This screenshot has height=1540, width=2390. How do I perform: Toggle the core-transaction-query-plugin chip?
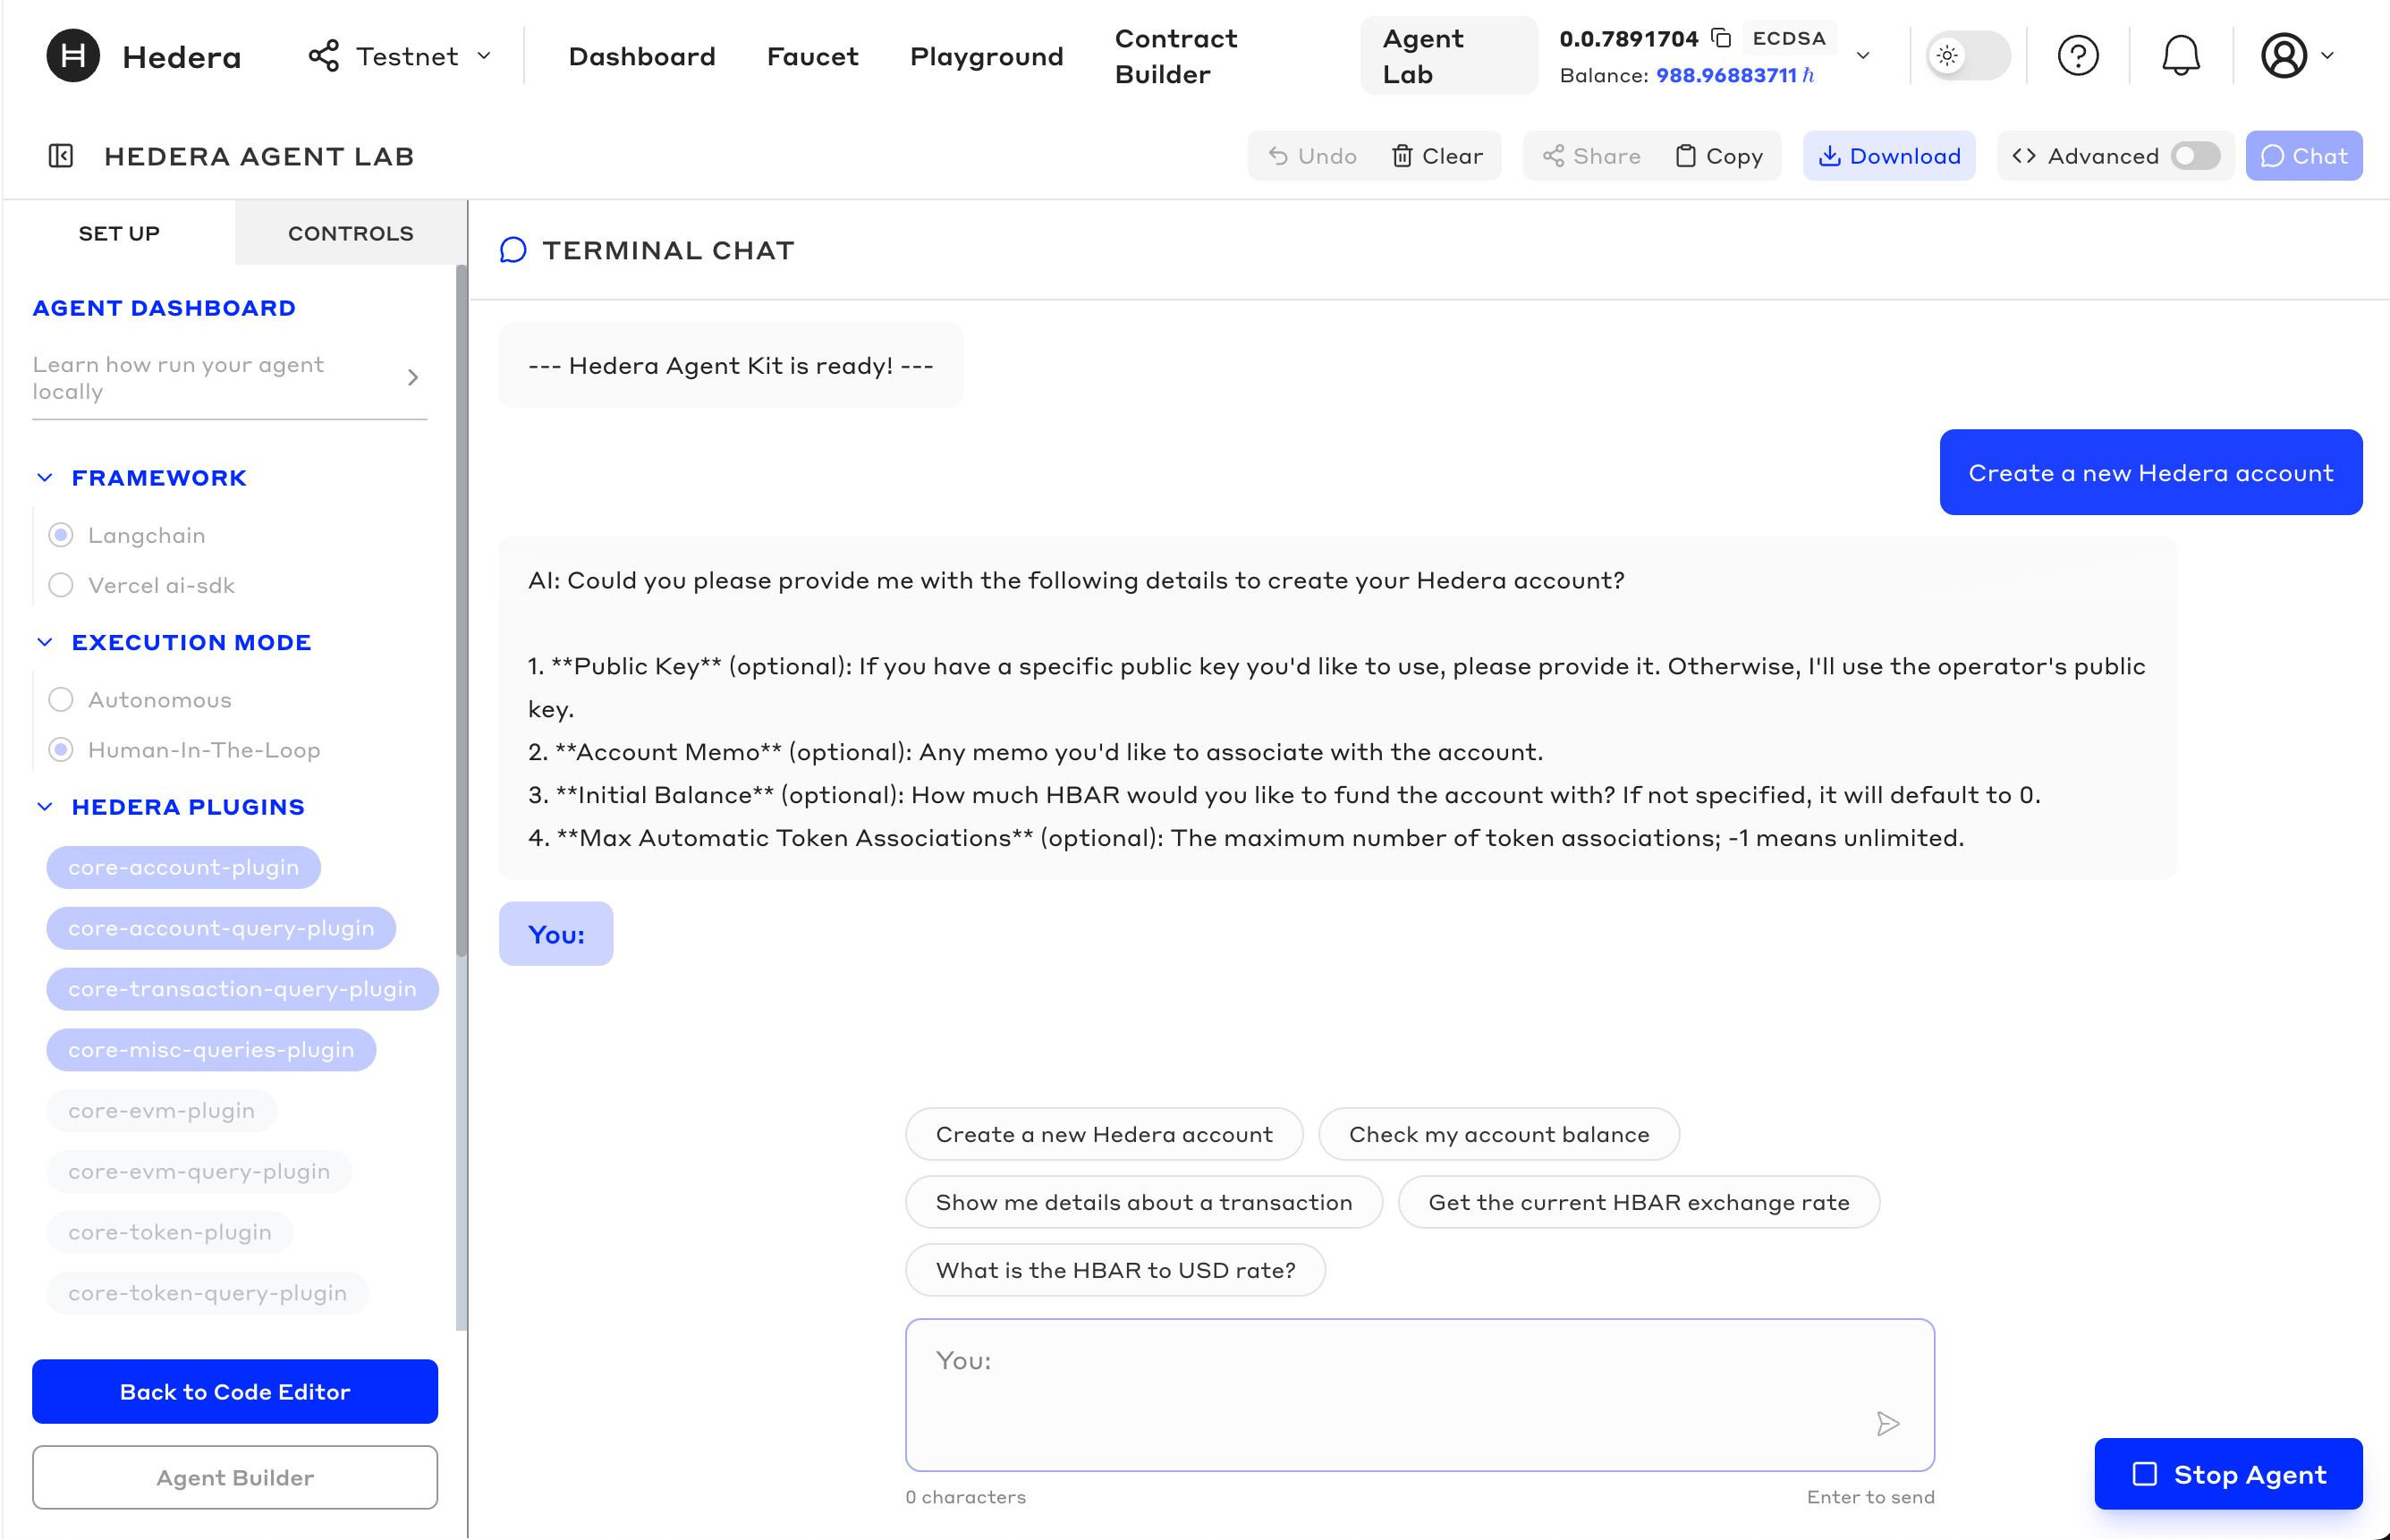pyautogui.click(x=242, y=989)
